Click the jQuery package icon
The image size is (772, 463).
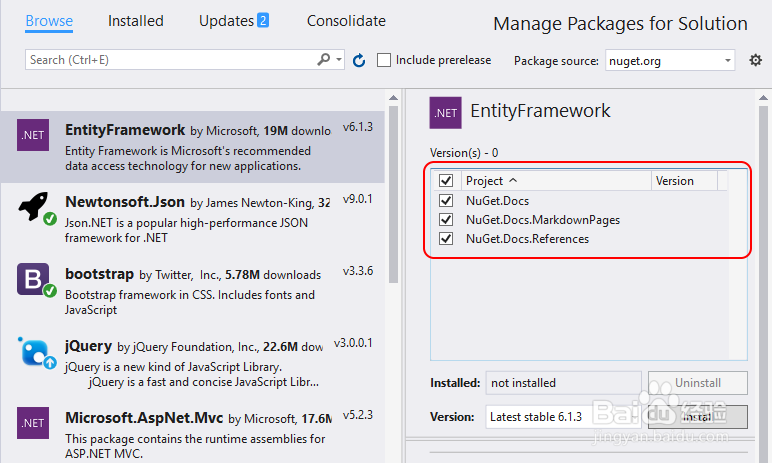(x=34, y=351)
